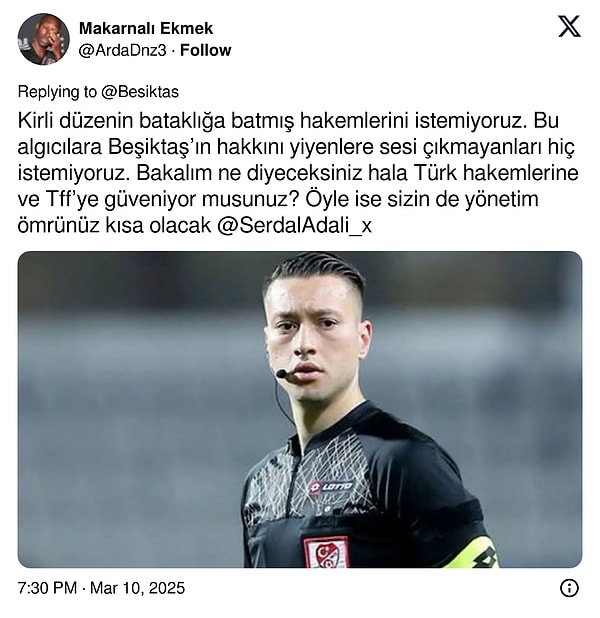600x618 pixels.
Task: Open the @SerdalAdali_x mention
Action: (x=294, y=226)
